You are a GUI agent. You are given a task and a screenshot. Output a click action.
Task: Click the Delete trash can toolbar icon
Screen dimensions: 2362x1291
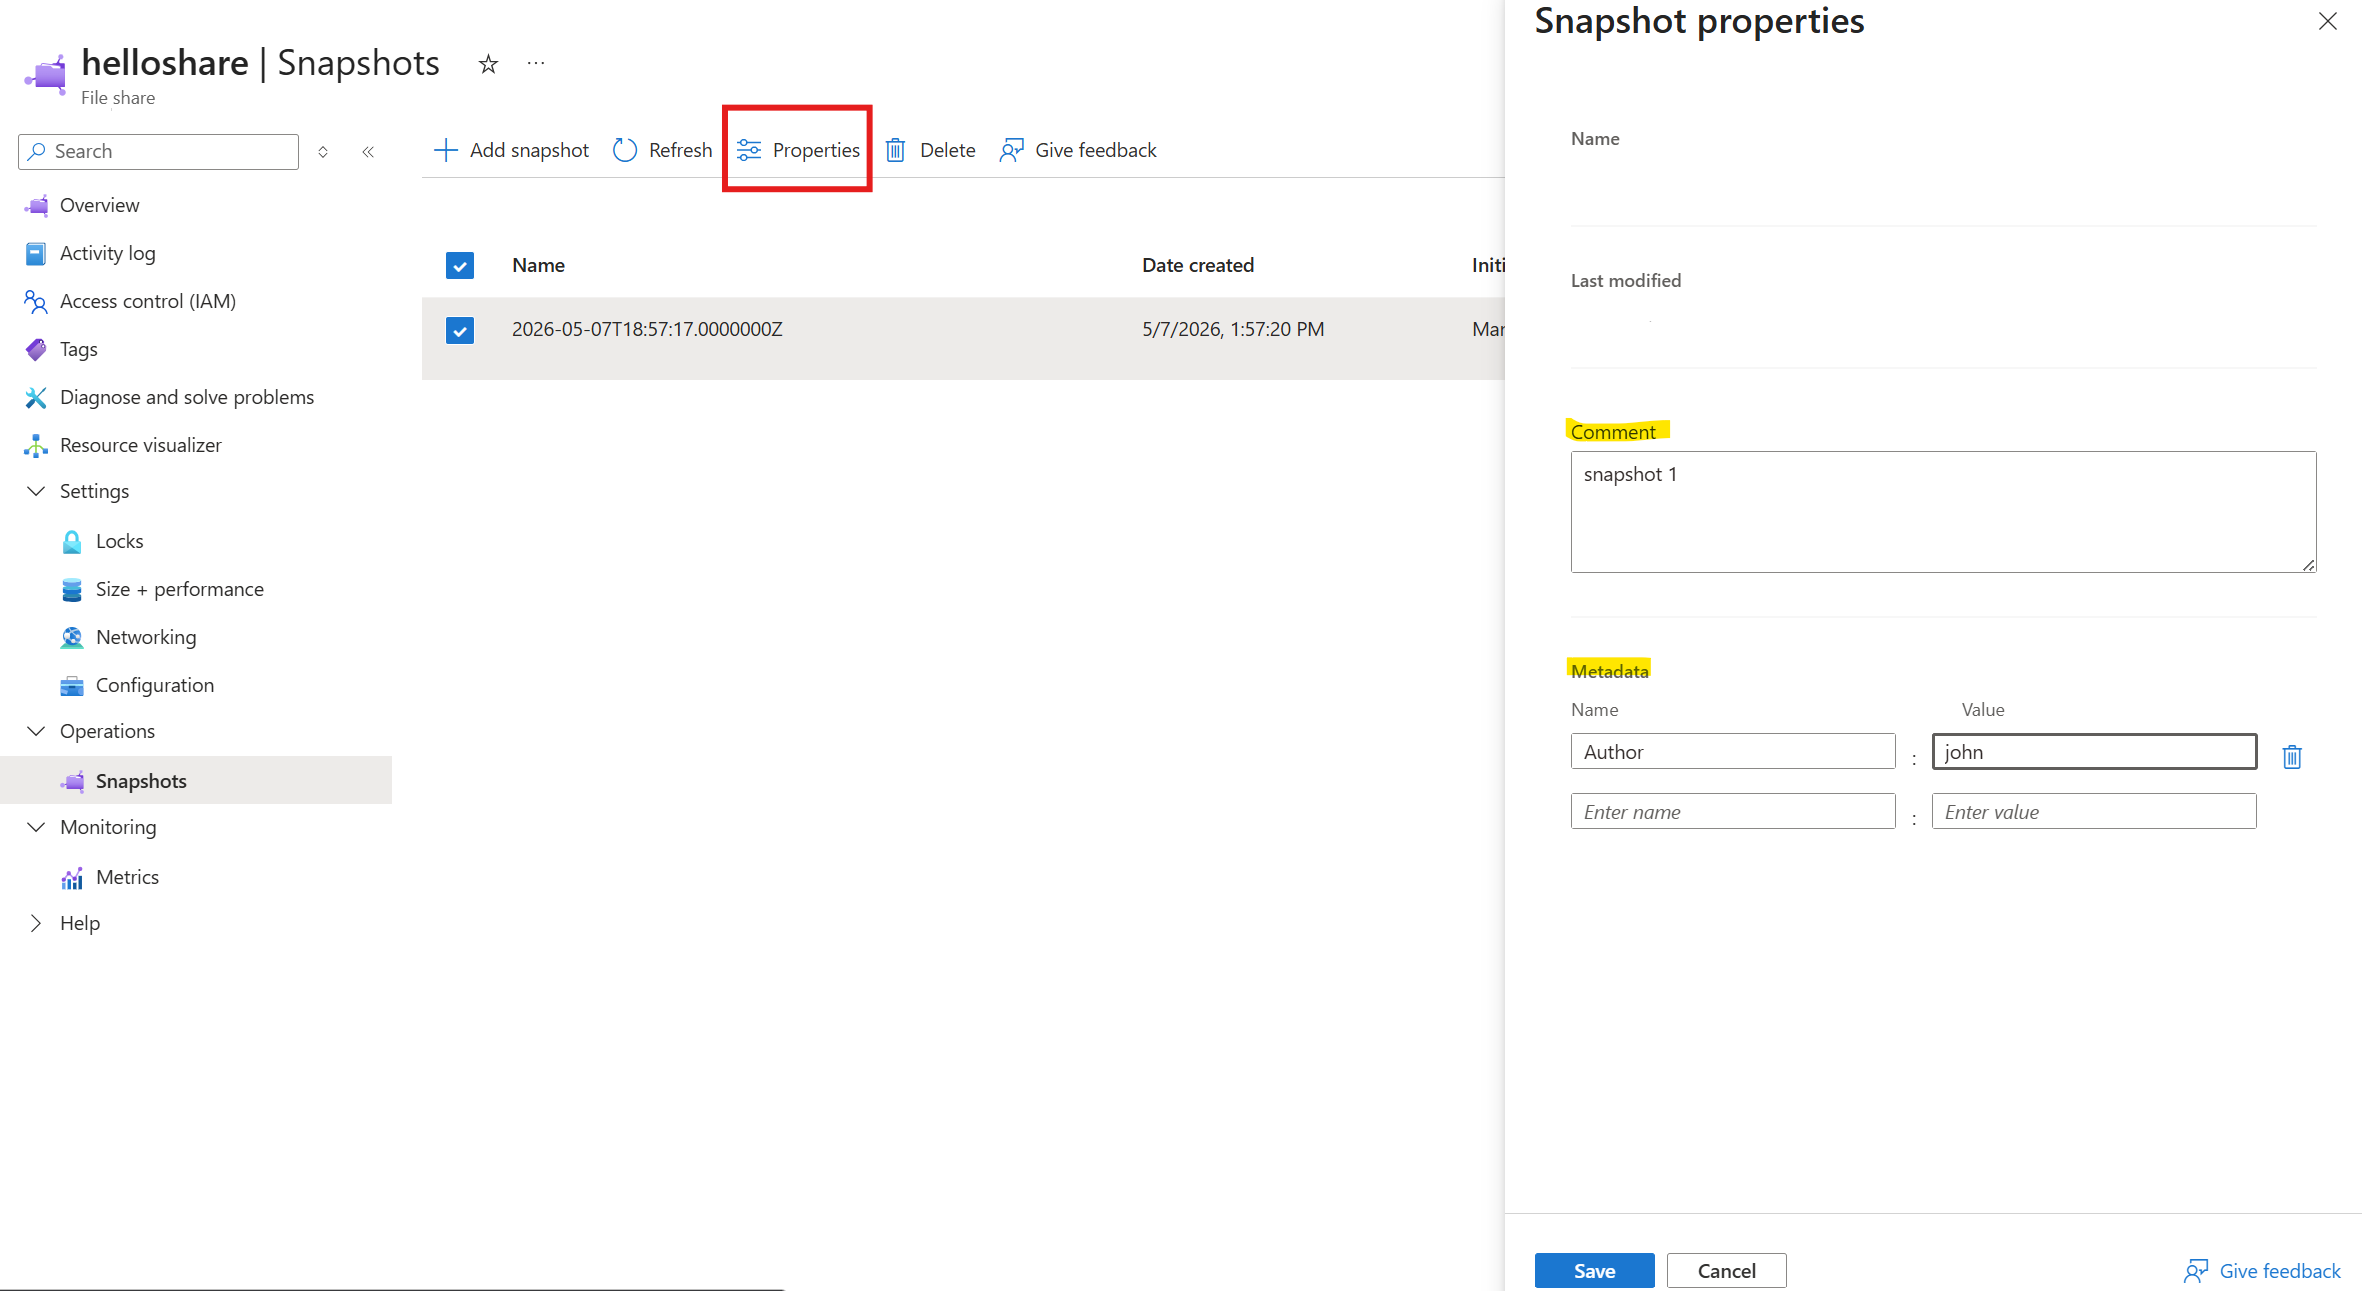[x=896, y=150]
